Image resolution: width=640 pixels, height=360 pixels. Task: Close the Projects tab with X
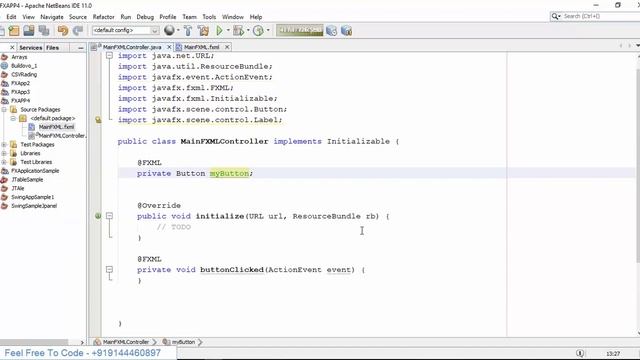tap(12, 48)
